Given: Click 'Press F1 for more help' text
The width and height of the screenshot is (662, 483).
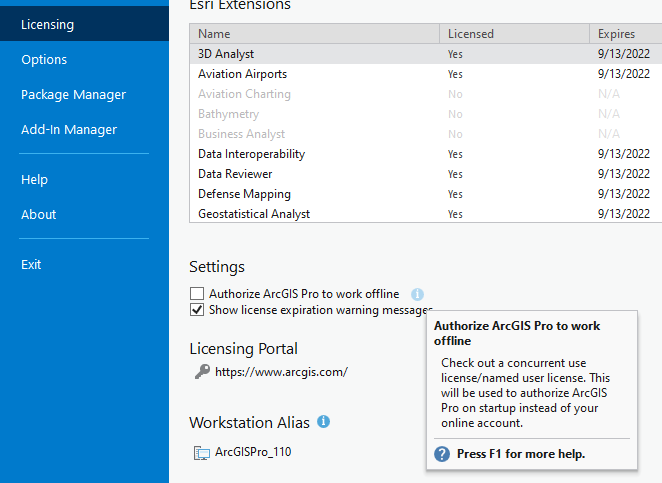Looking at the screenshot, I should point(521,454).
